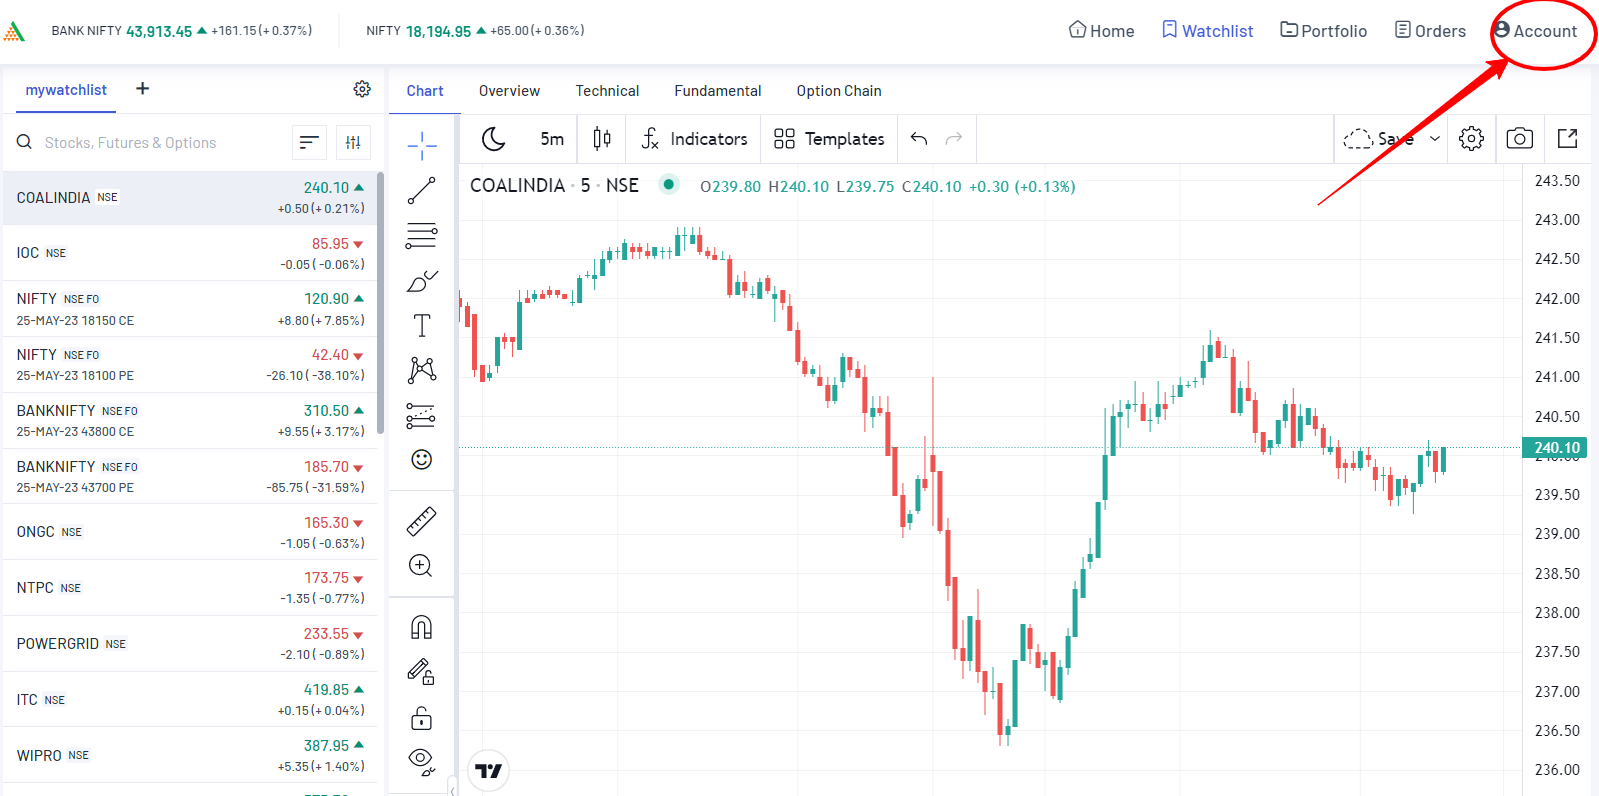
Task: Open the watchlist sort menu
Action: [x=309, y=143]
